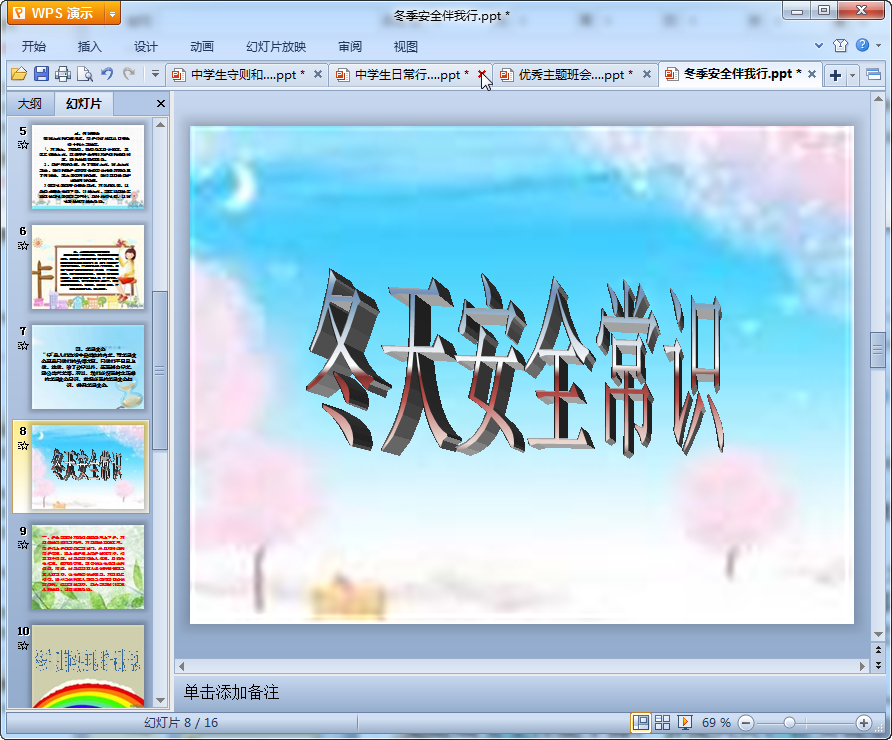Screen dimensions: 892x740
Task: Click horizontal scrollbar right arrow
Action: point(862,665)
